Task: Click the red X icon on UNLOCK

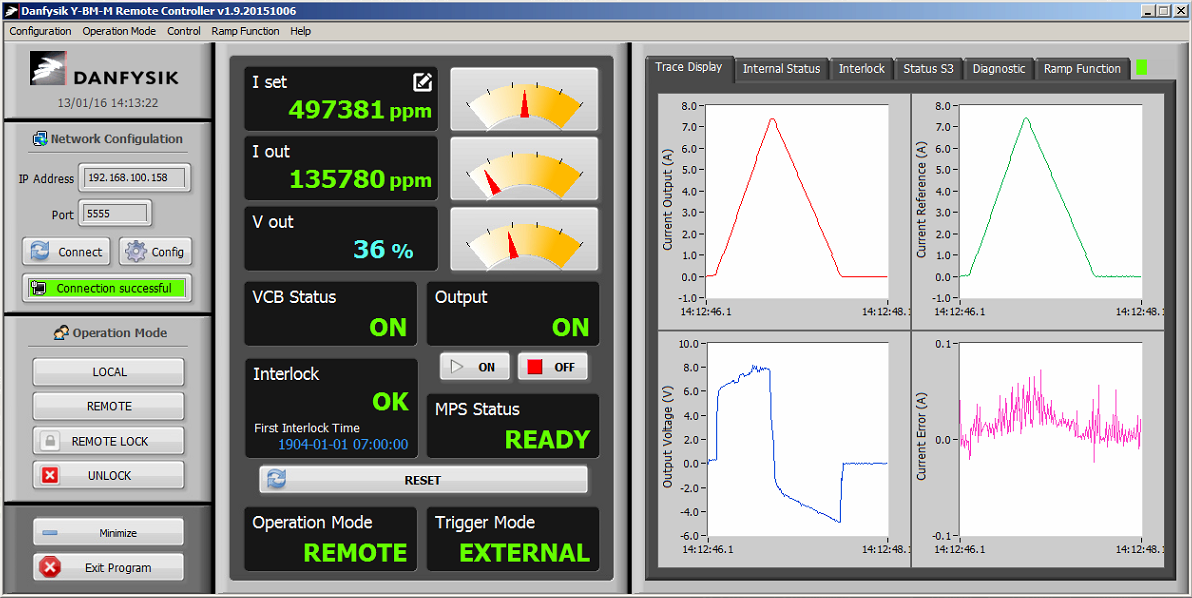Action: click(x=49, y=476)
